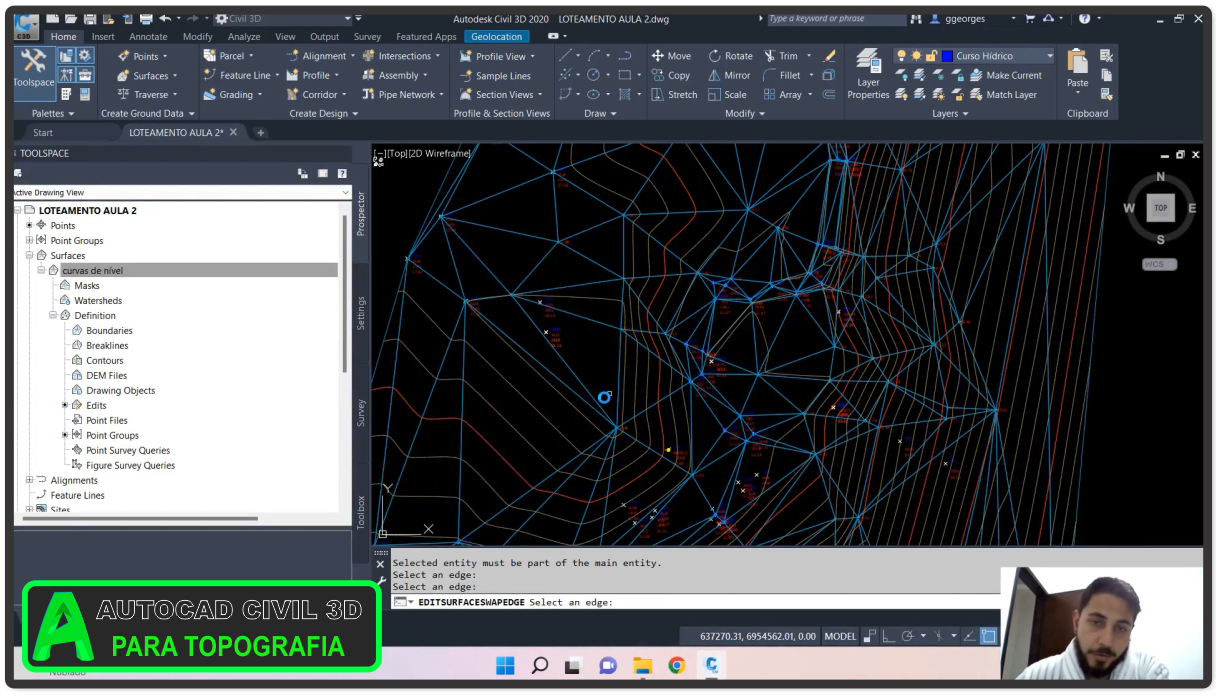Toggle MODEL space in status bar

[840, 636]
